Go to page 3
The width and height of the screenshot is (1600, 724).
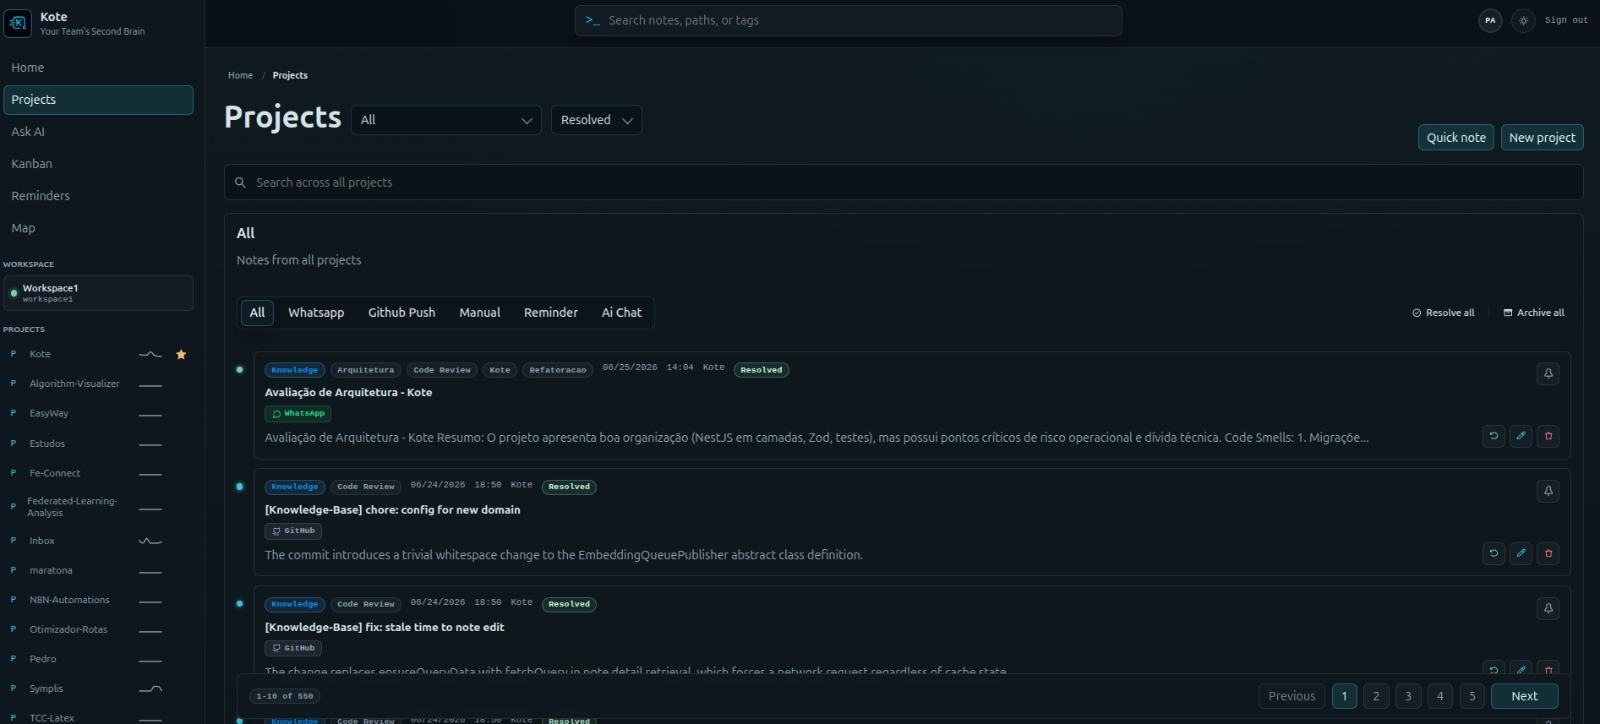[1408, 696]
